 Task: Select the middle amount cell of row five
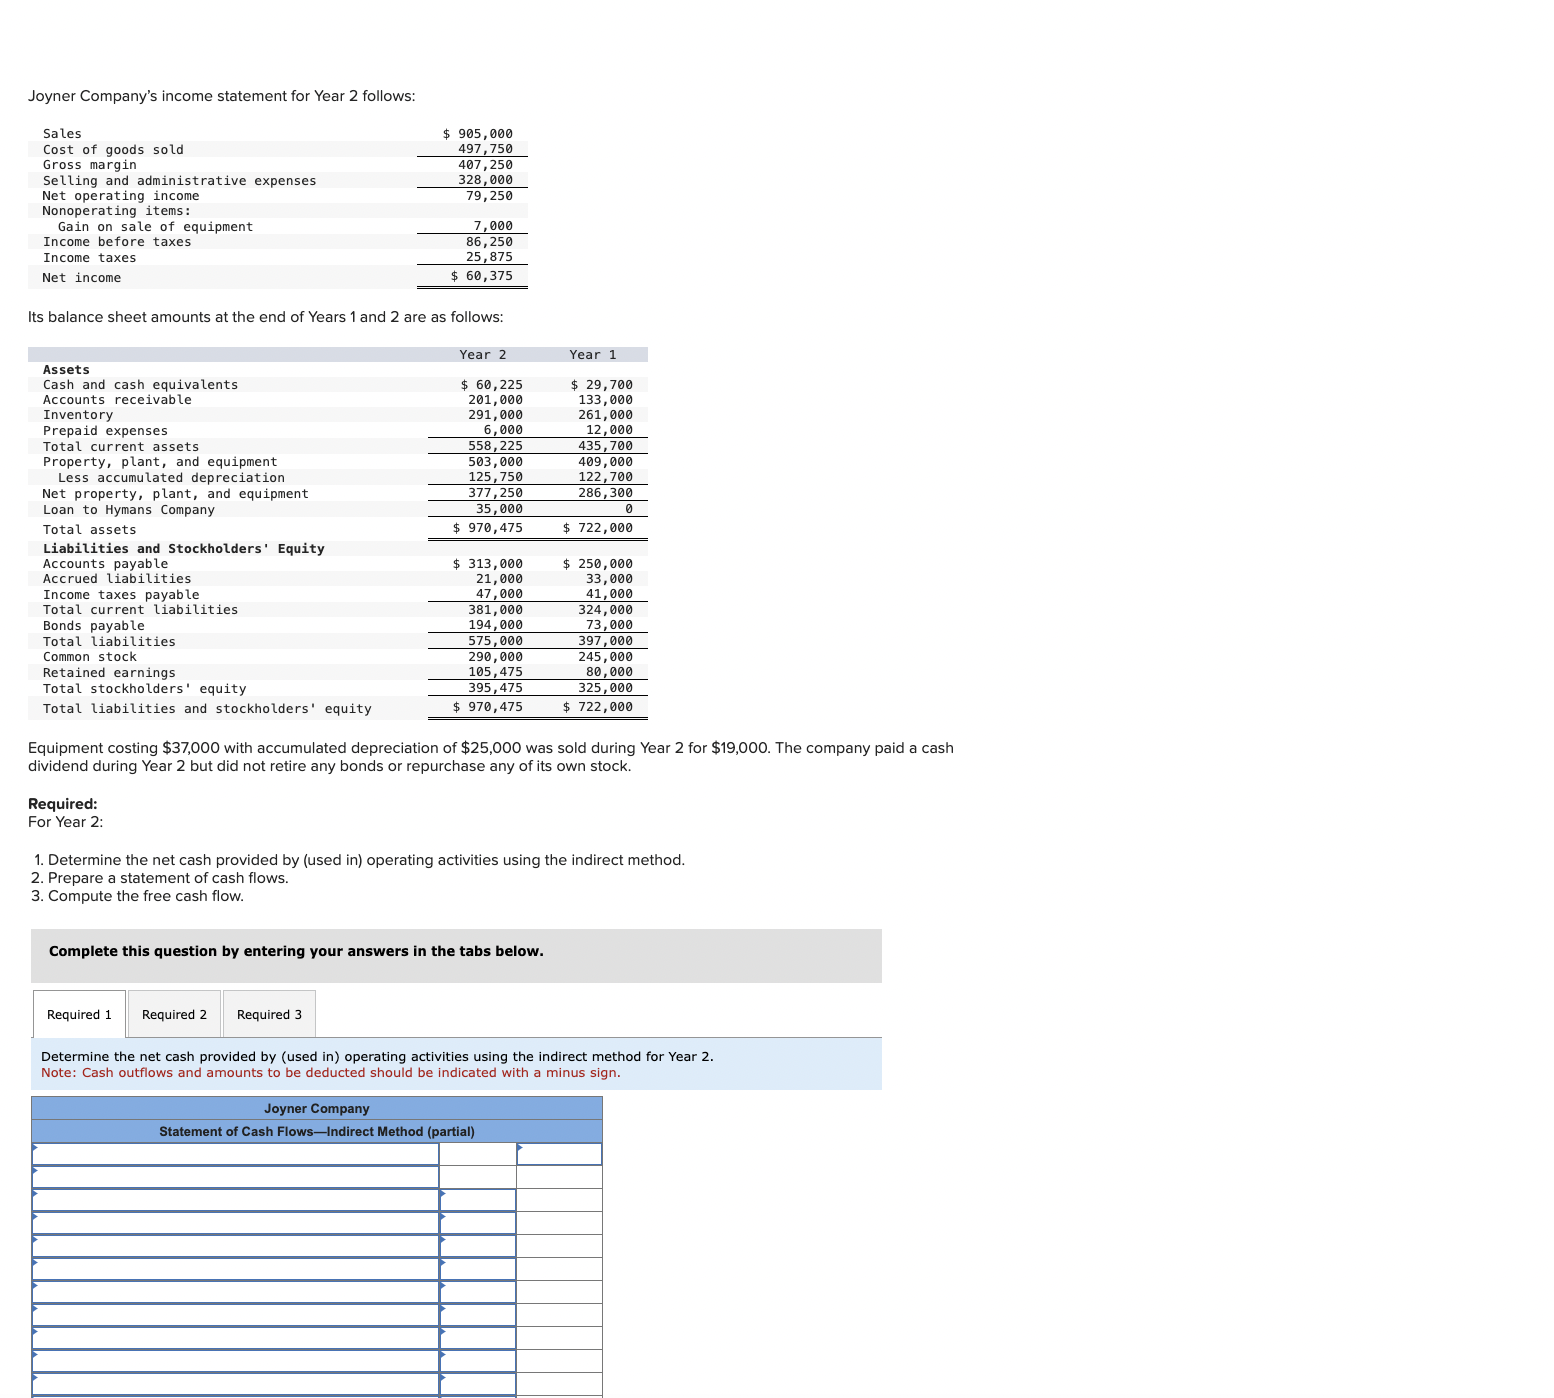click(478, 1245)
